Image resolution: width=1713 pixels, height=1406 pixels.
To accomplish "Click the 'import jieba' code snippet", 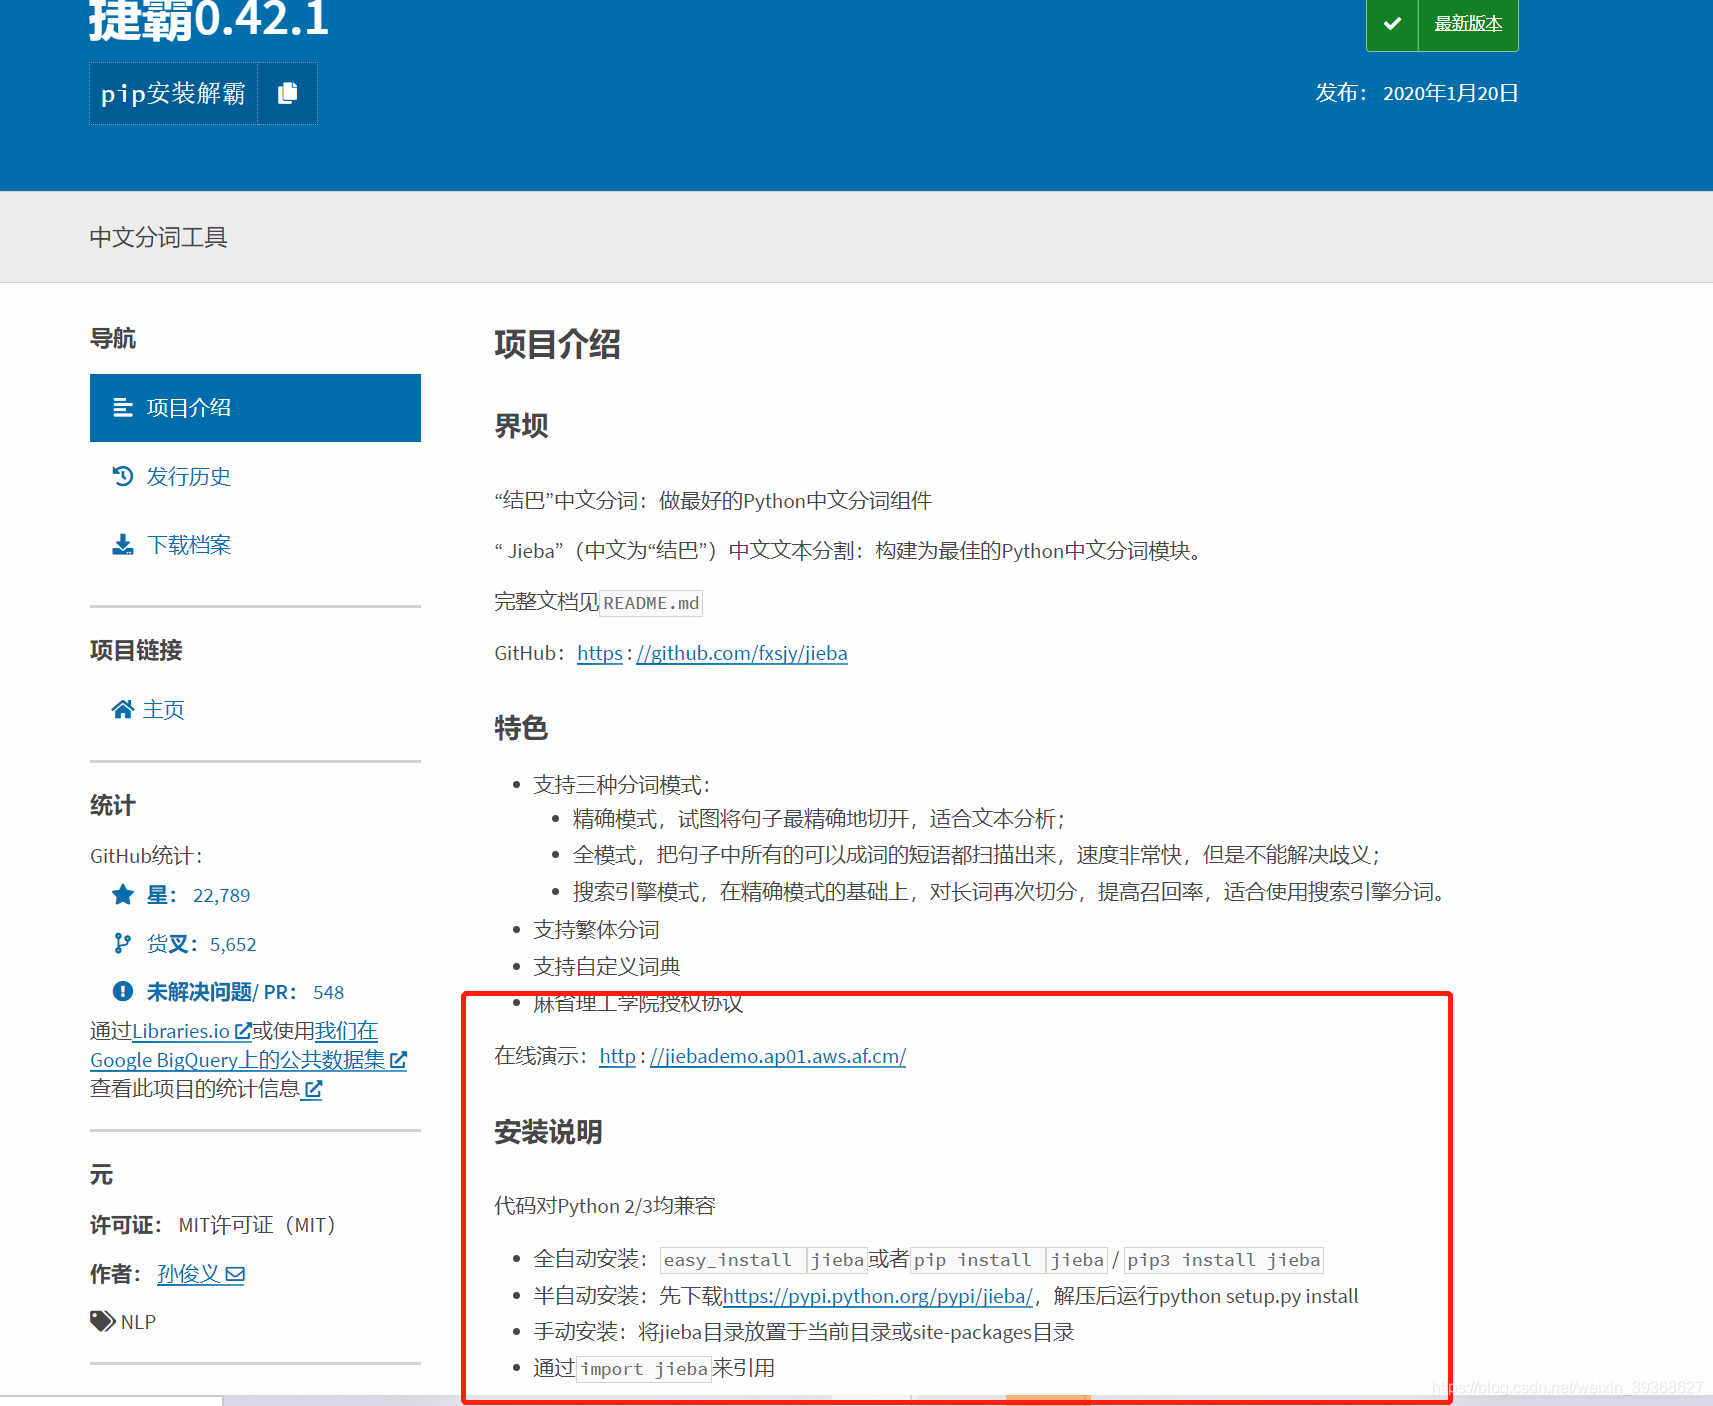I will [644, 1369].
